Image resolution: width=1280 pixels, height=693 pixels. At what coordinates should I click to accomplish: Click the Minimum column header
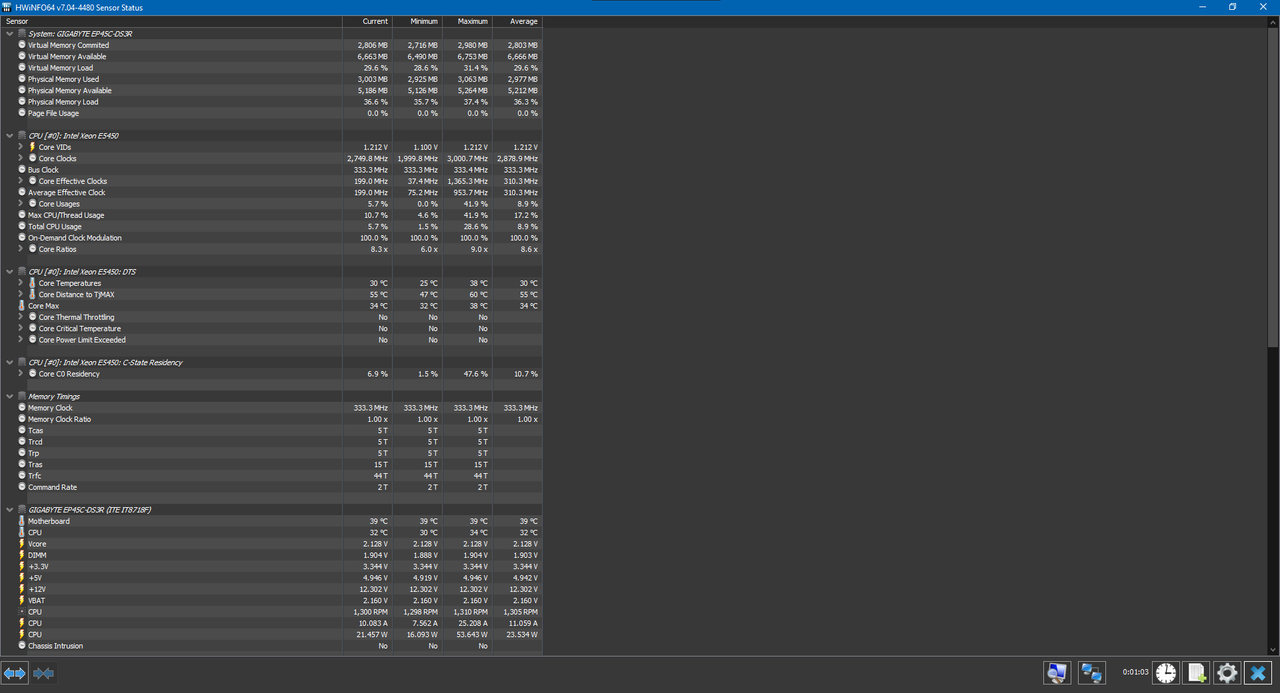417,21
